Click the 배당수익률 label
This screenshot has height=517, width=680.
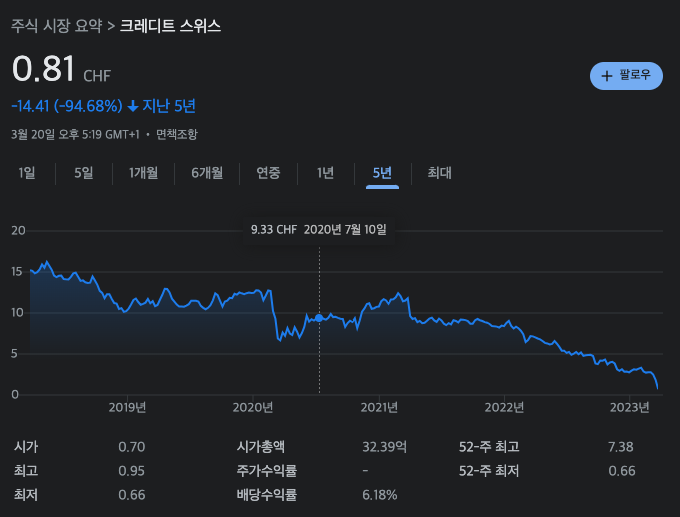click(x=267, y=495)
